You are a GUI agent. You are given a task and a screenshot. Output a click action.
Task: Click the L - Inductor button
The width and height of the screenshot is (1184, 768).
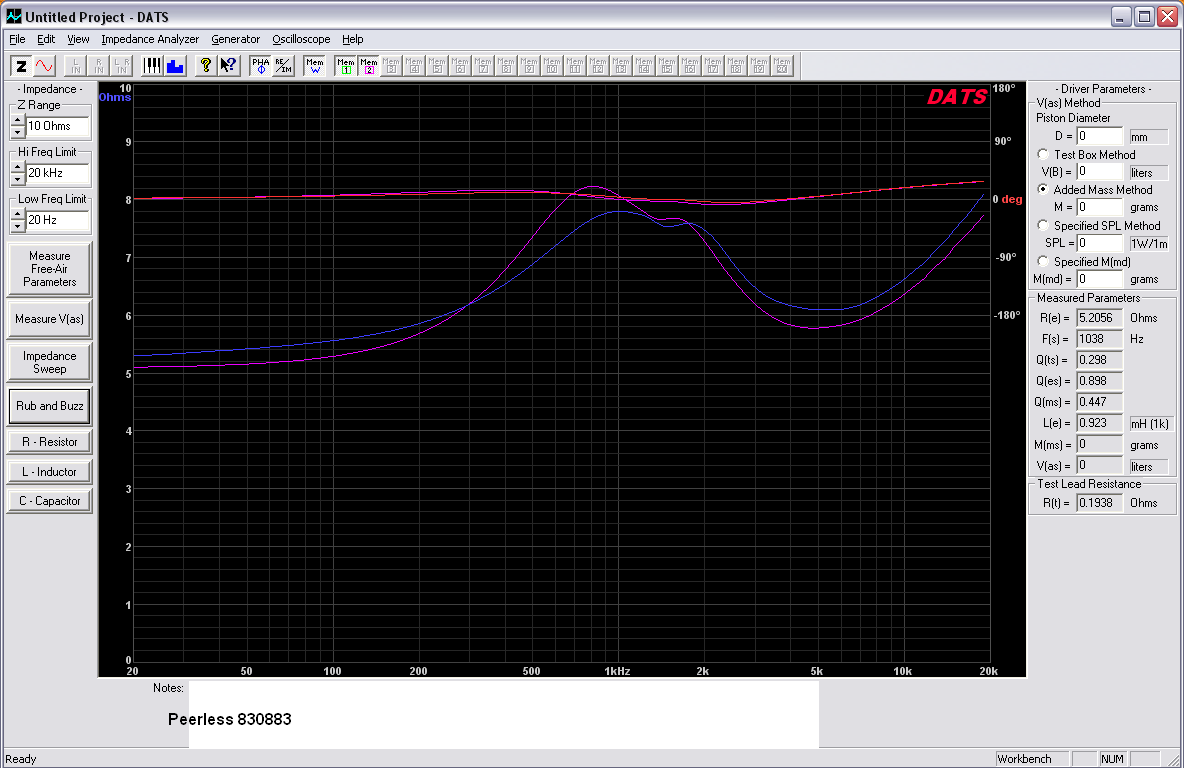[49, 472]
